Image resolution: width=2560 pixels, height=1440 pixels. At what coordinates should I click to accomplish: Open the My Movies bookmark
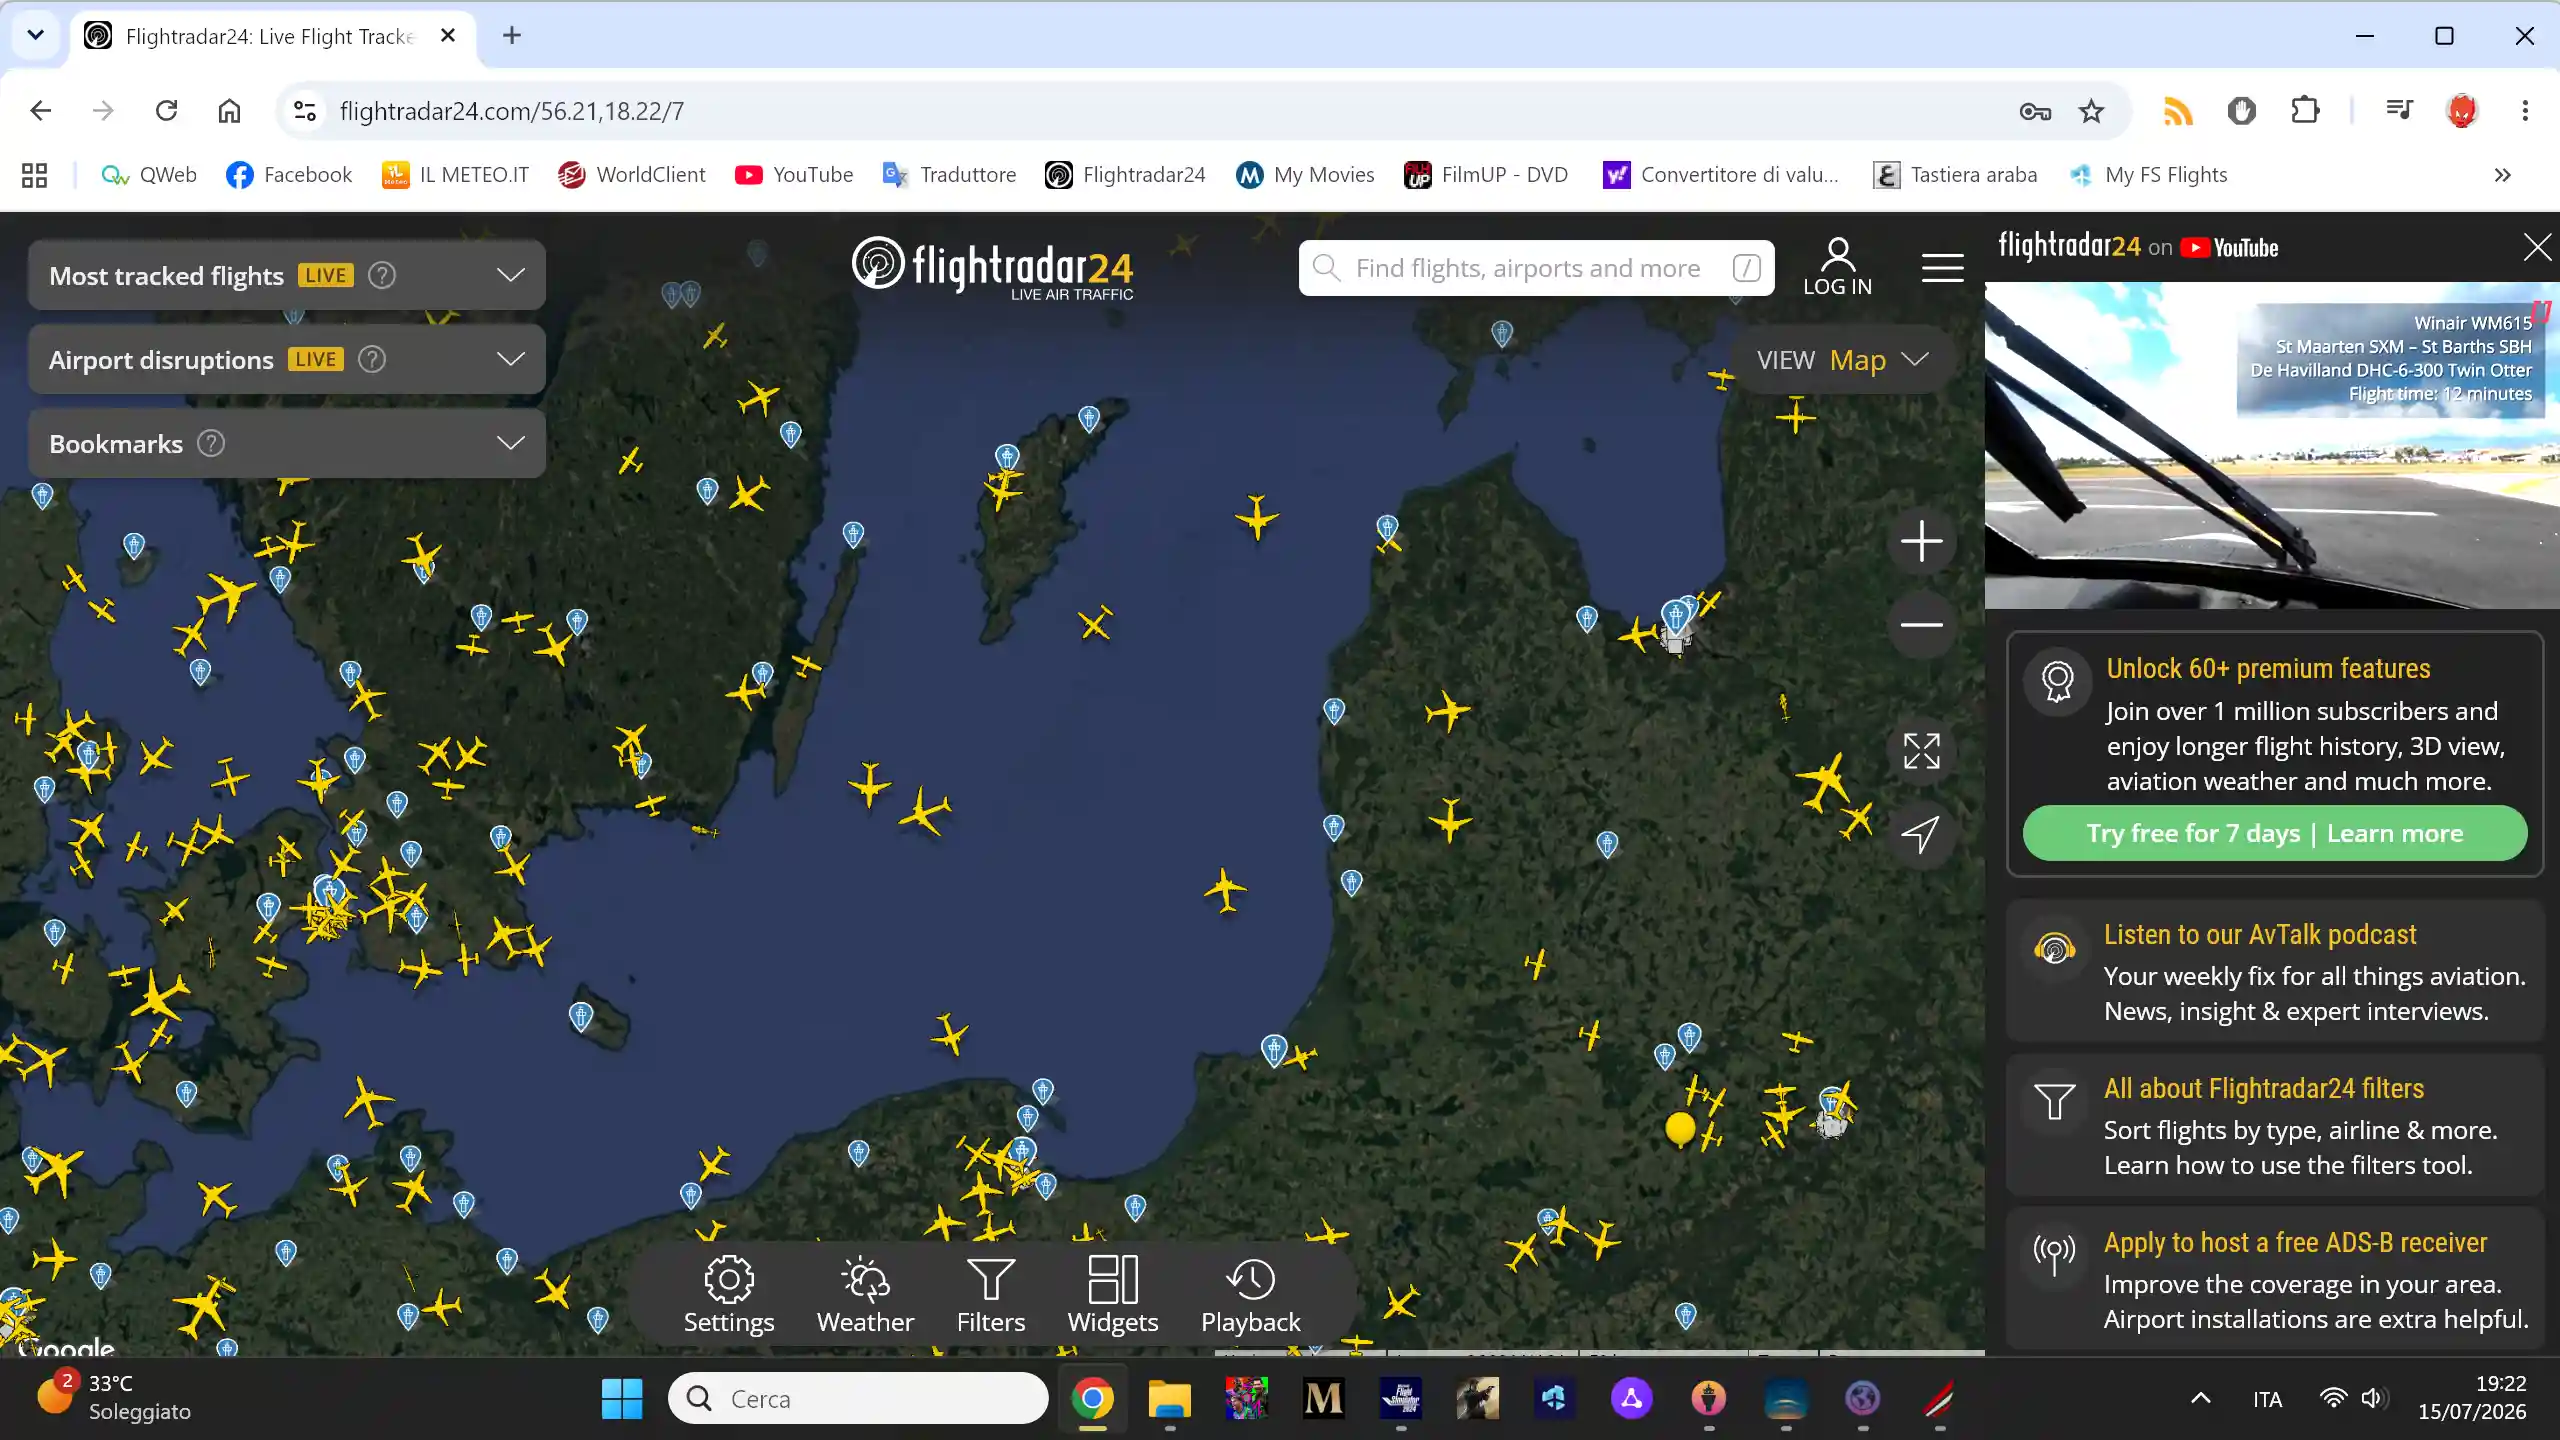pyautogui.click(x=1305, y=175)
